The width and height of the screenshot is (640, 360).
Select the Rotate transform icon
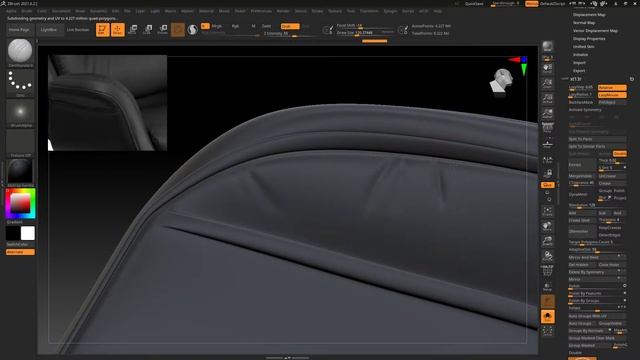163,29
